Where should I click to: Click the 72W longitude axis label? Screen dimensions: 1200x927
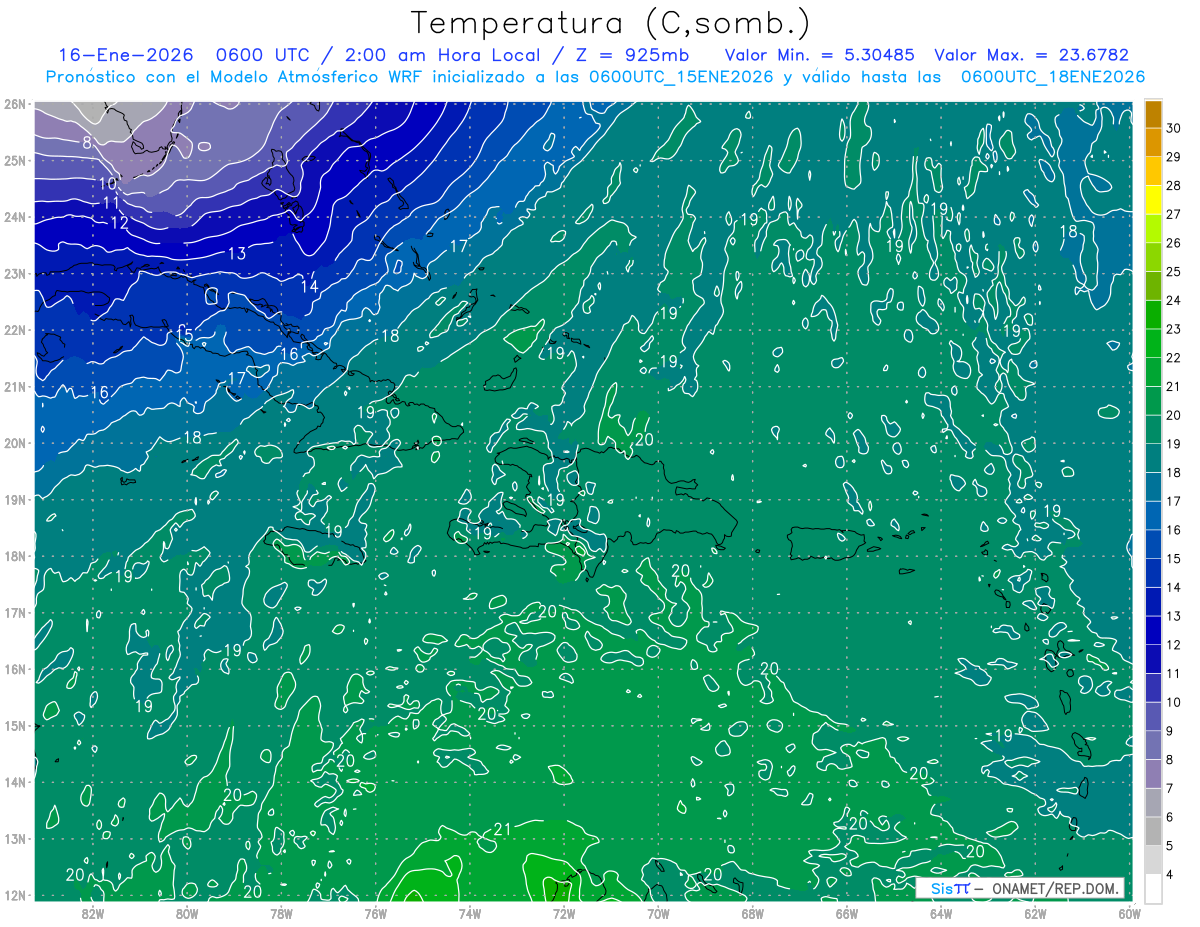pyautogui.click(x=564, y=913)
